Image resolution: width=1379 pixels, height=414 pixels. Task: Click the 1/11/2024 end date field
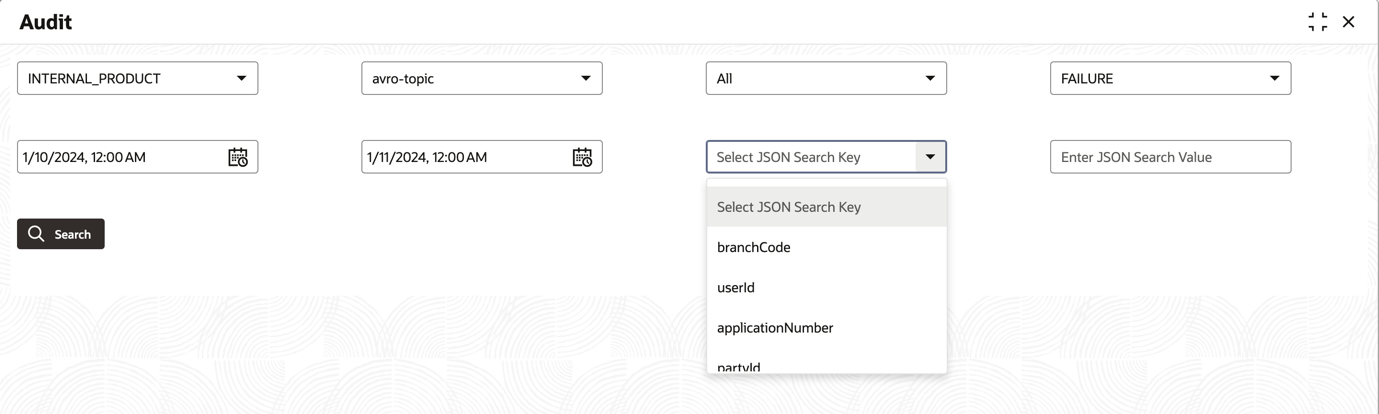coord(482,157)
